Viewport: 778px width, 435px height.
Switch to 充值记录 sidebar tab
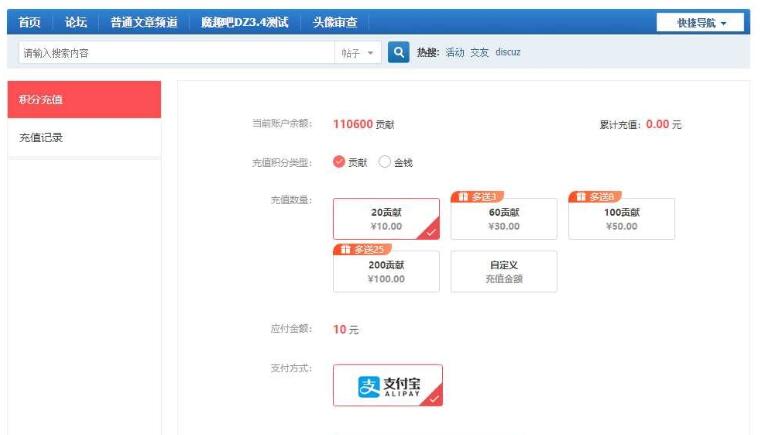pyautogui.click(x=41, y=138)
